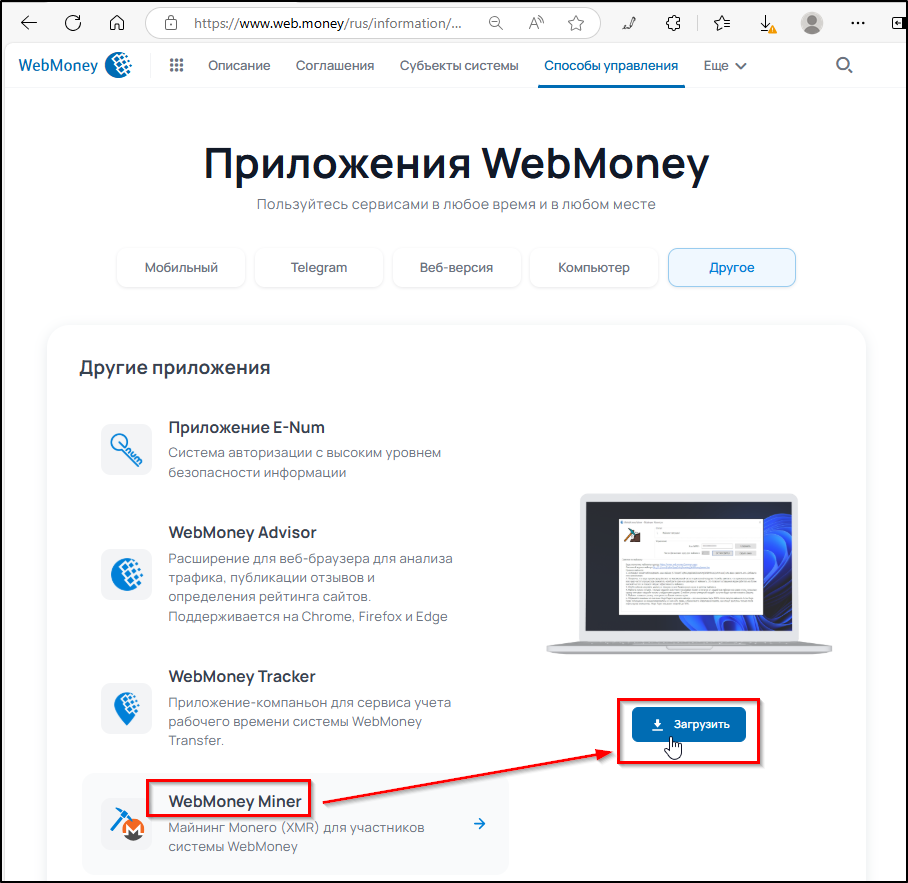Click the E-Num application icon
908x883 pixels.
(126, 449)
